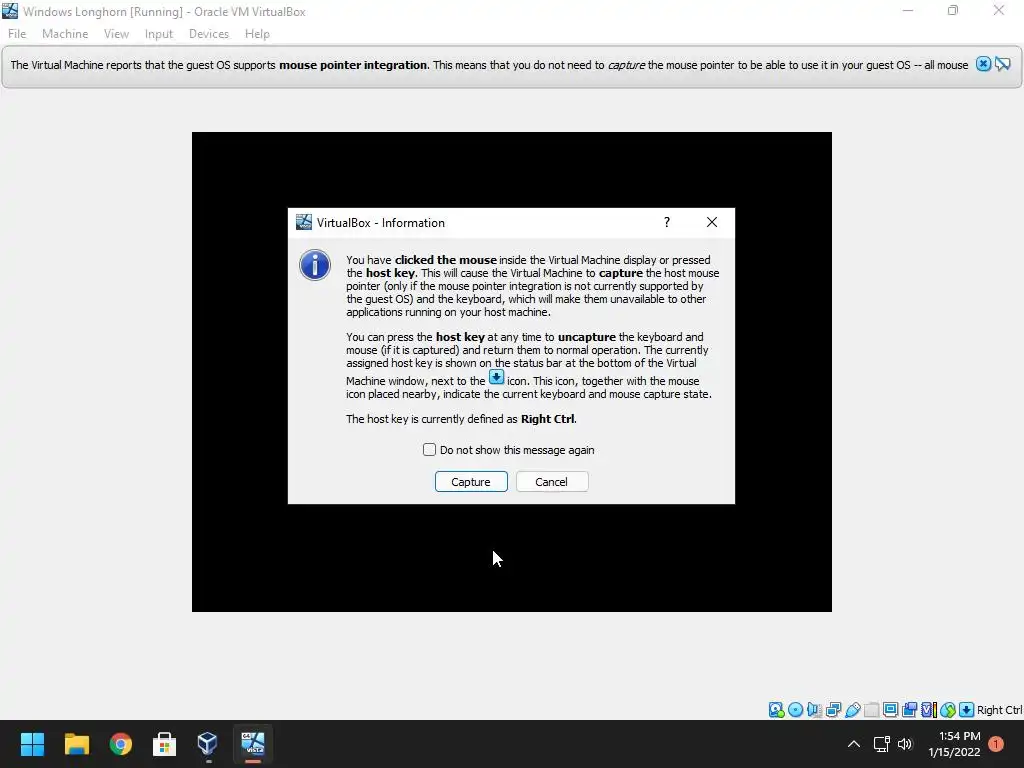The width and height of the screenshot is (1024, 768).
Task: Click the VirtualBox logo in main title bar
Action: tap(10, 11)
